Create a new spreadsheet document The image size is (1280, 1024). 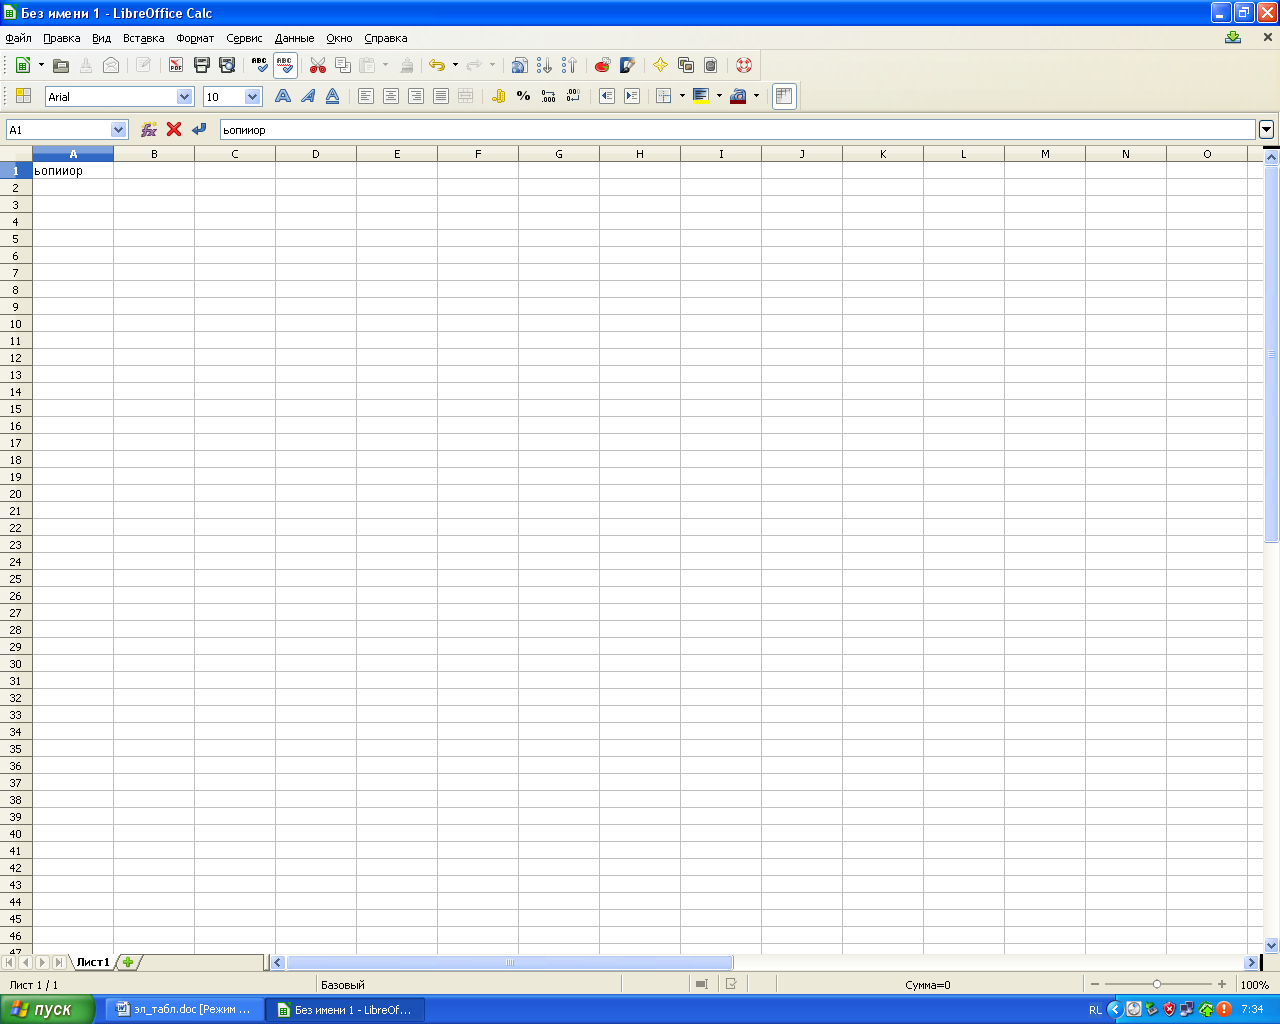coord(23,65)
